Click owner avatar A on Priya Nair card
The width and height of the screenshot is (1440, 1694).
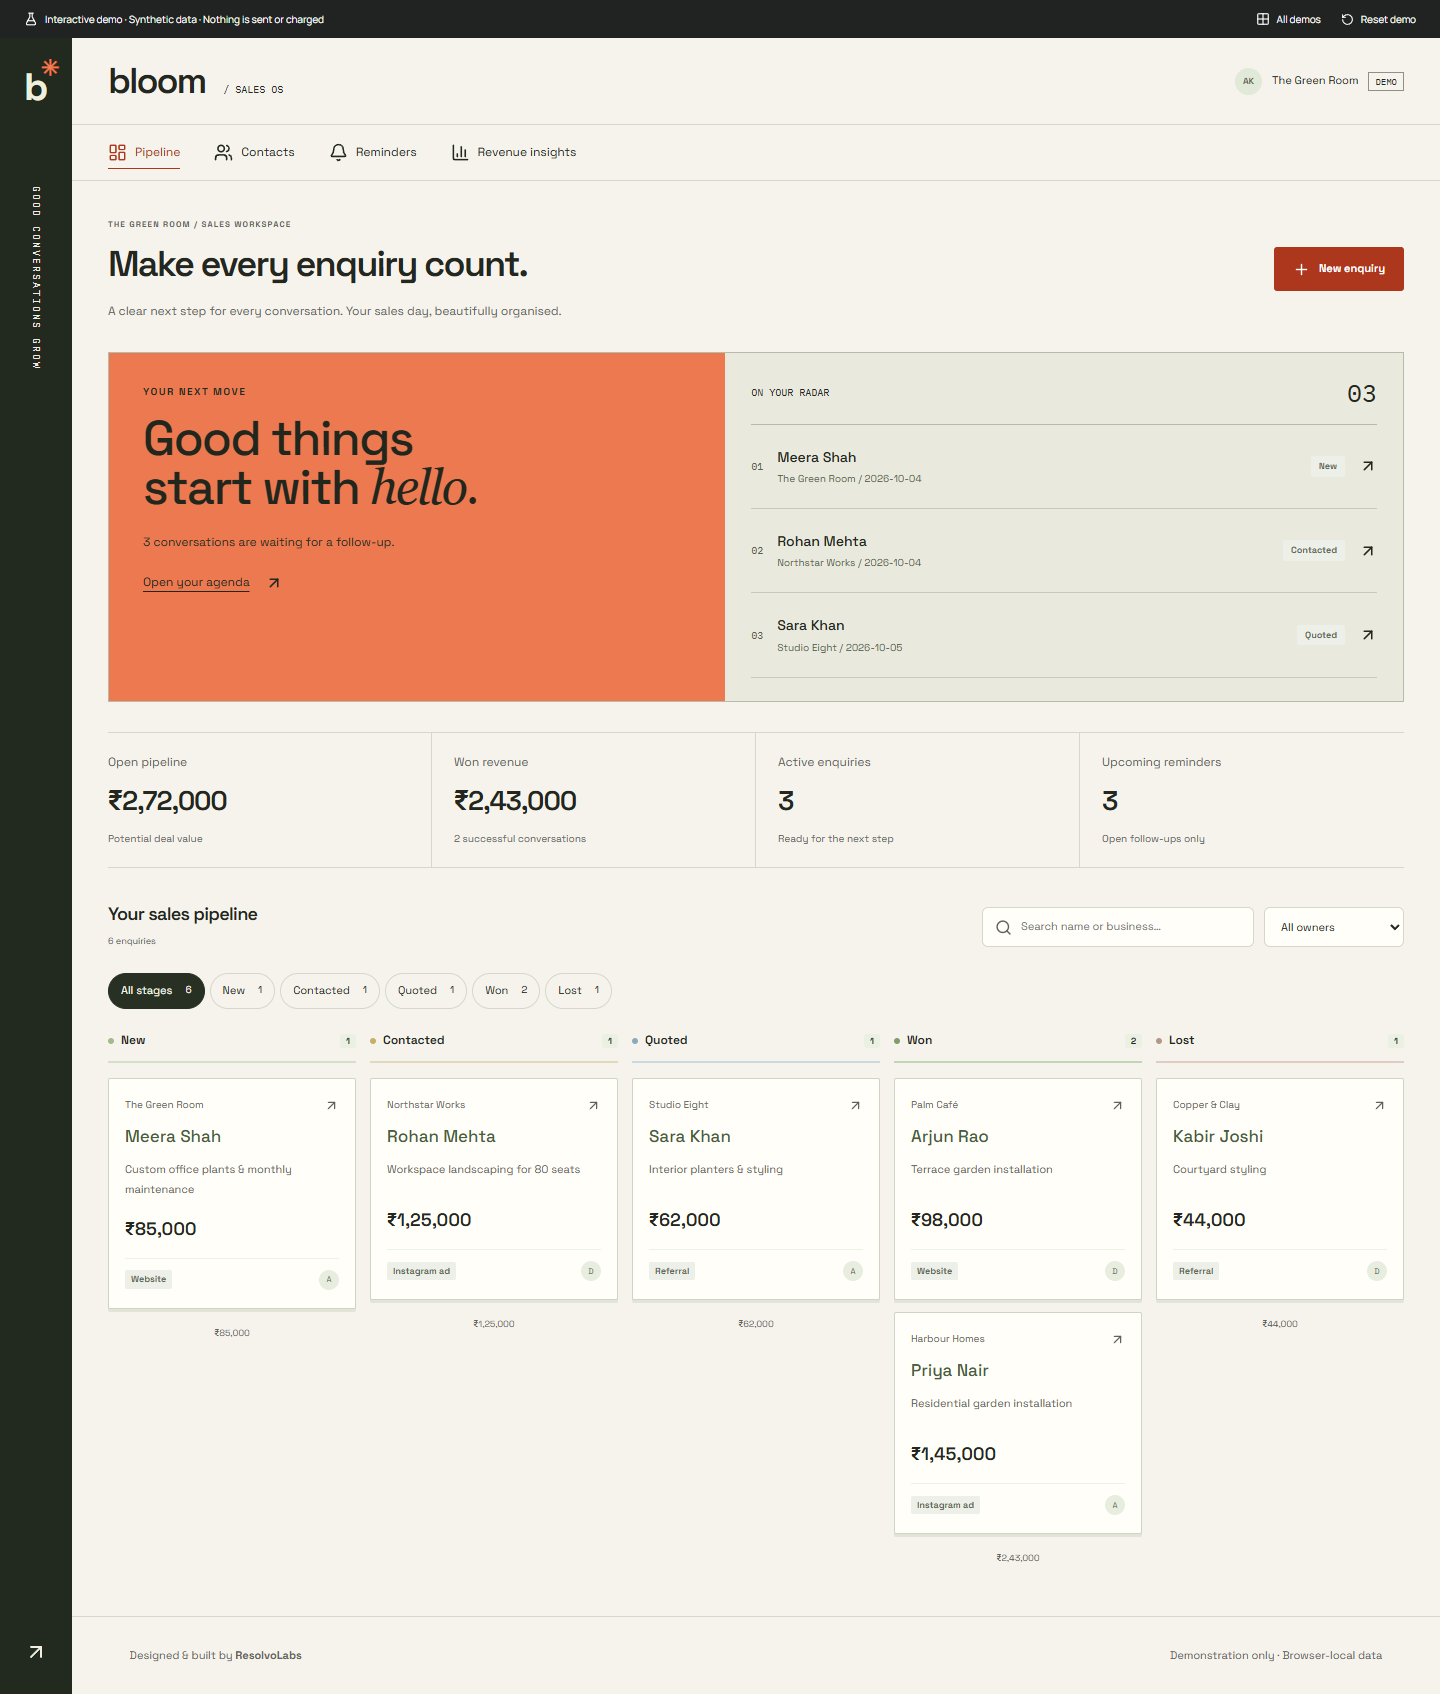1115,1505
